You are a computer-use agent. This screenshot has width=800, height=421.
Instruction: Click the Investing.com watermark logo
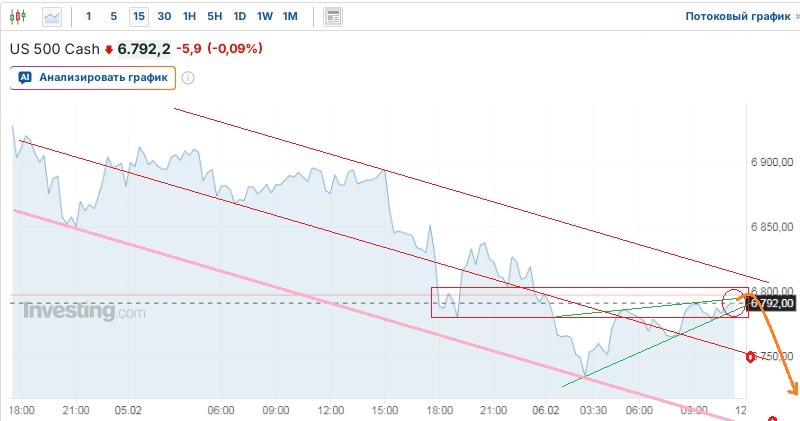click(x=84, y=312)
